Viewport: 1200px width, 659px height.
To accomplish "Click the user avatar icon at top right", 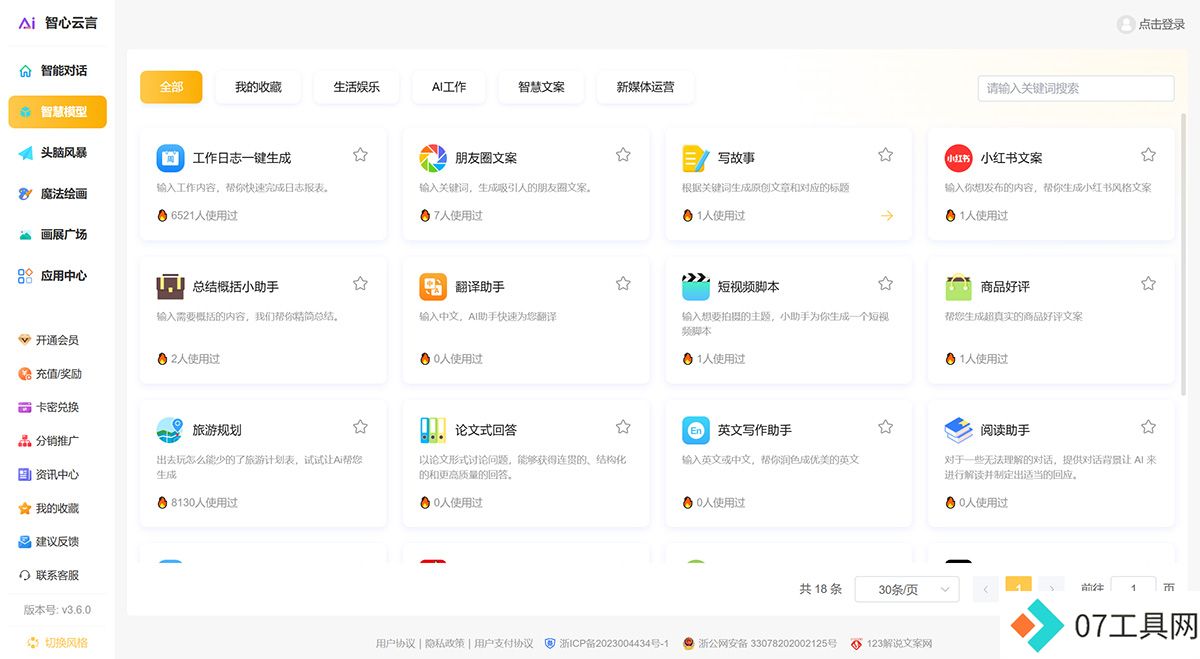I will [x=1126, y=24].
